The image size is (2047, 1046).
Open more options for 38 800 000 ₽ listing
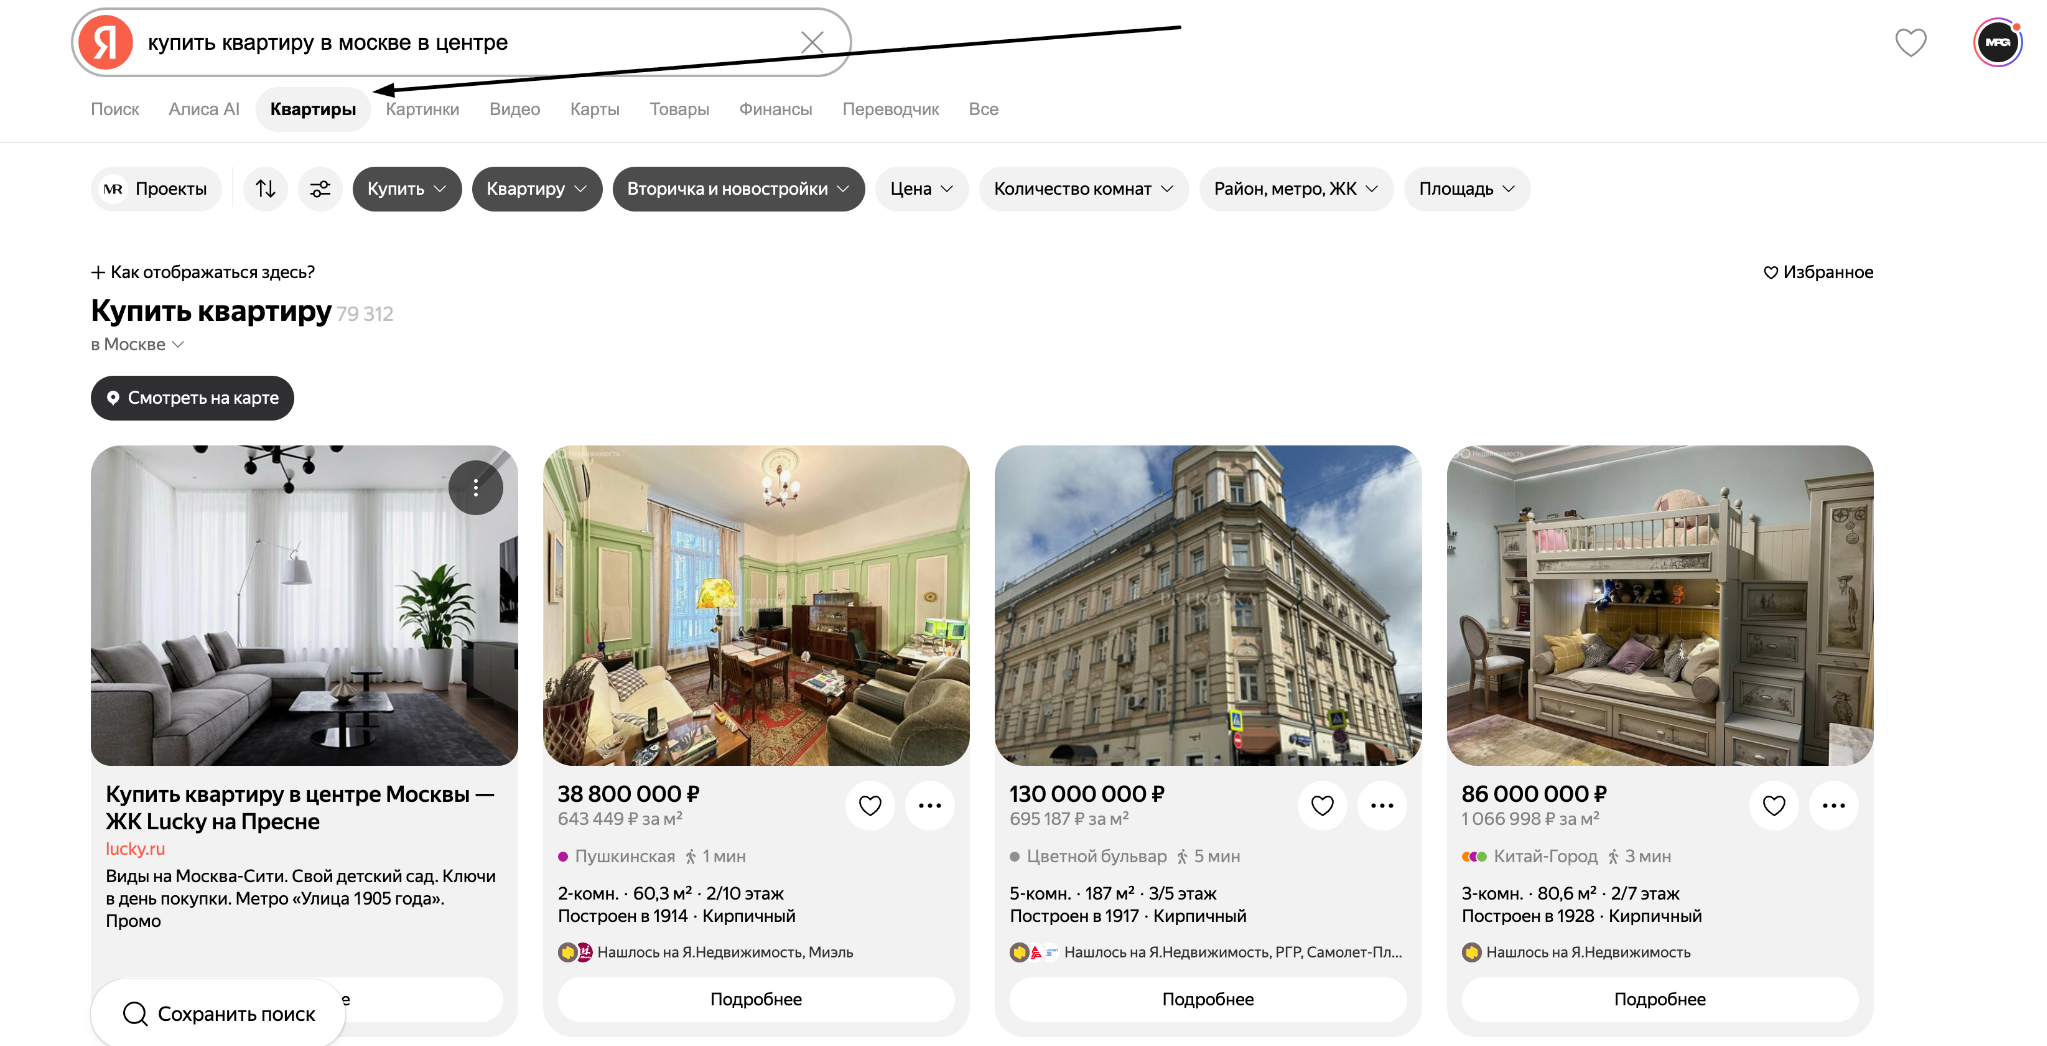[930, 805]
